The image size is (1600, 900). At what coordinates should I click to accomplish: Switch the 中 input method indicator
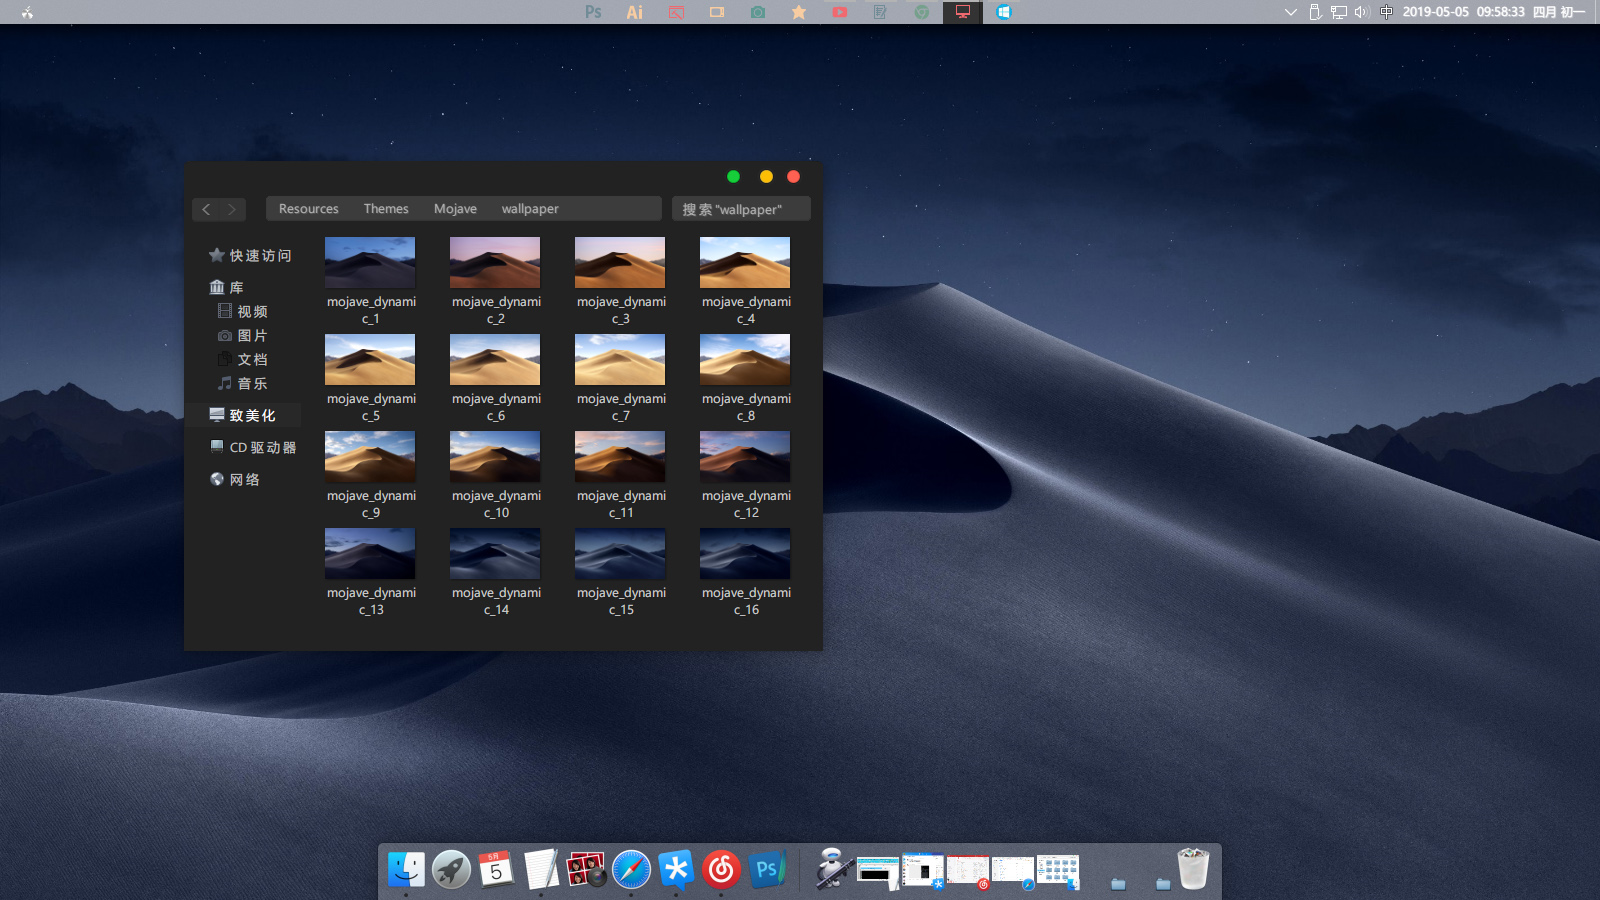(1386, 12)
